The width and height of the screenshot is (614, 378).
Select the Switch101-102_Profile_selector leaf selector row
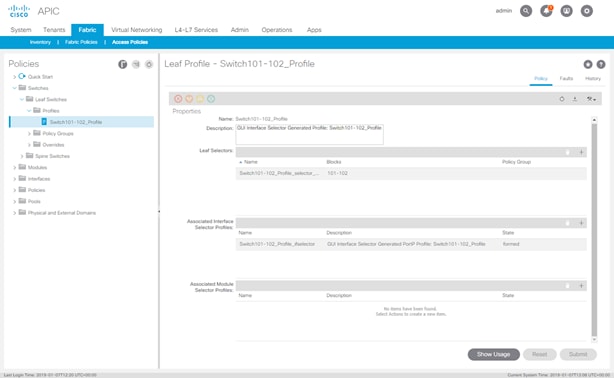[411, 173]
